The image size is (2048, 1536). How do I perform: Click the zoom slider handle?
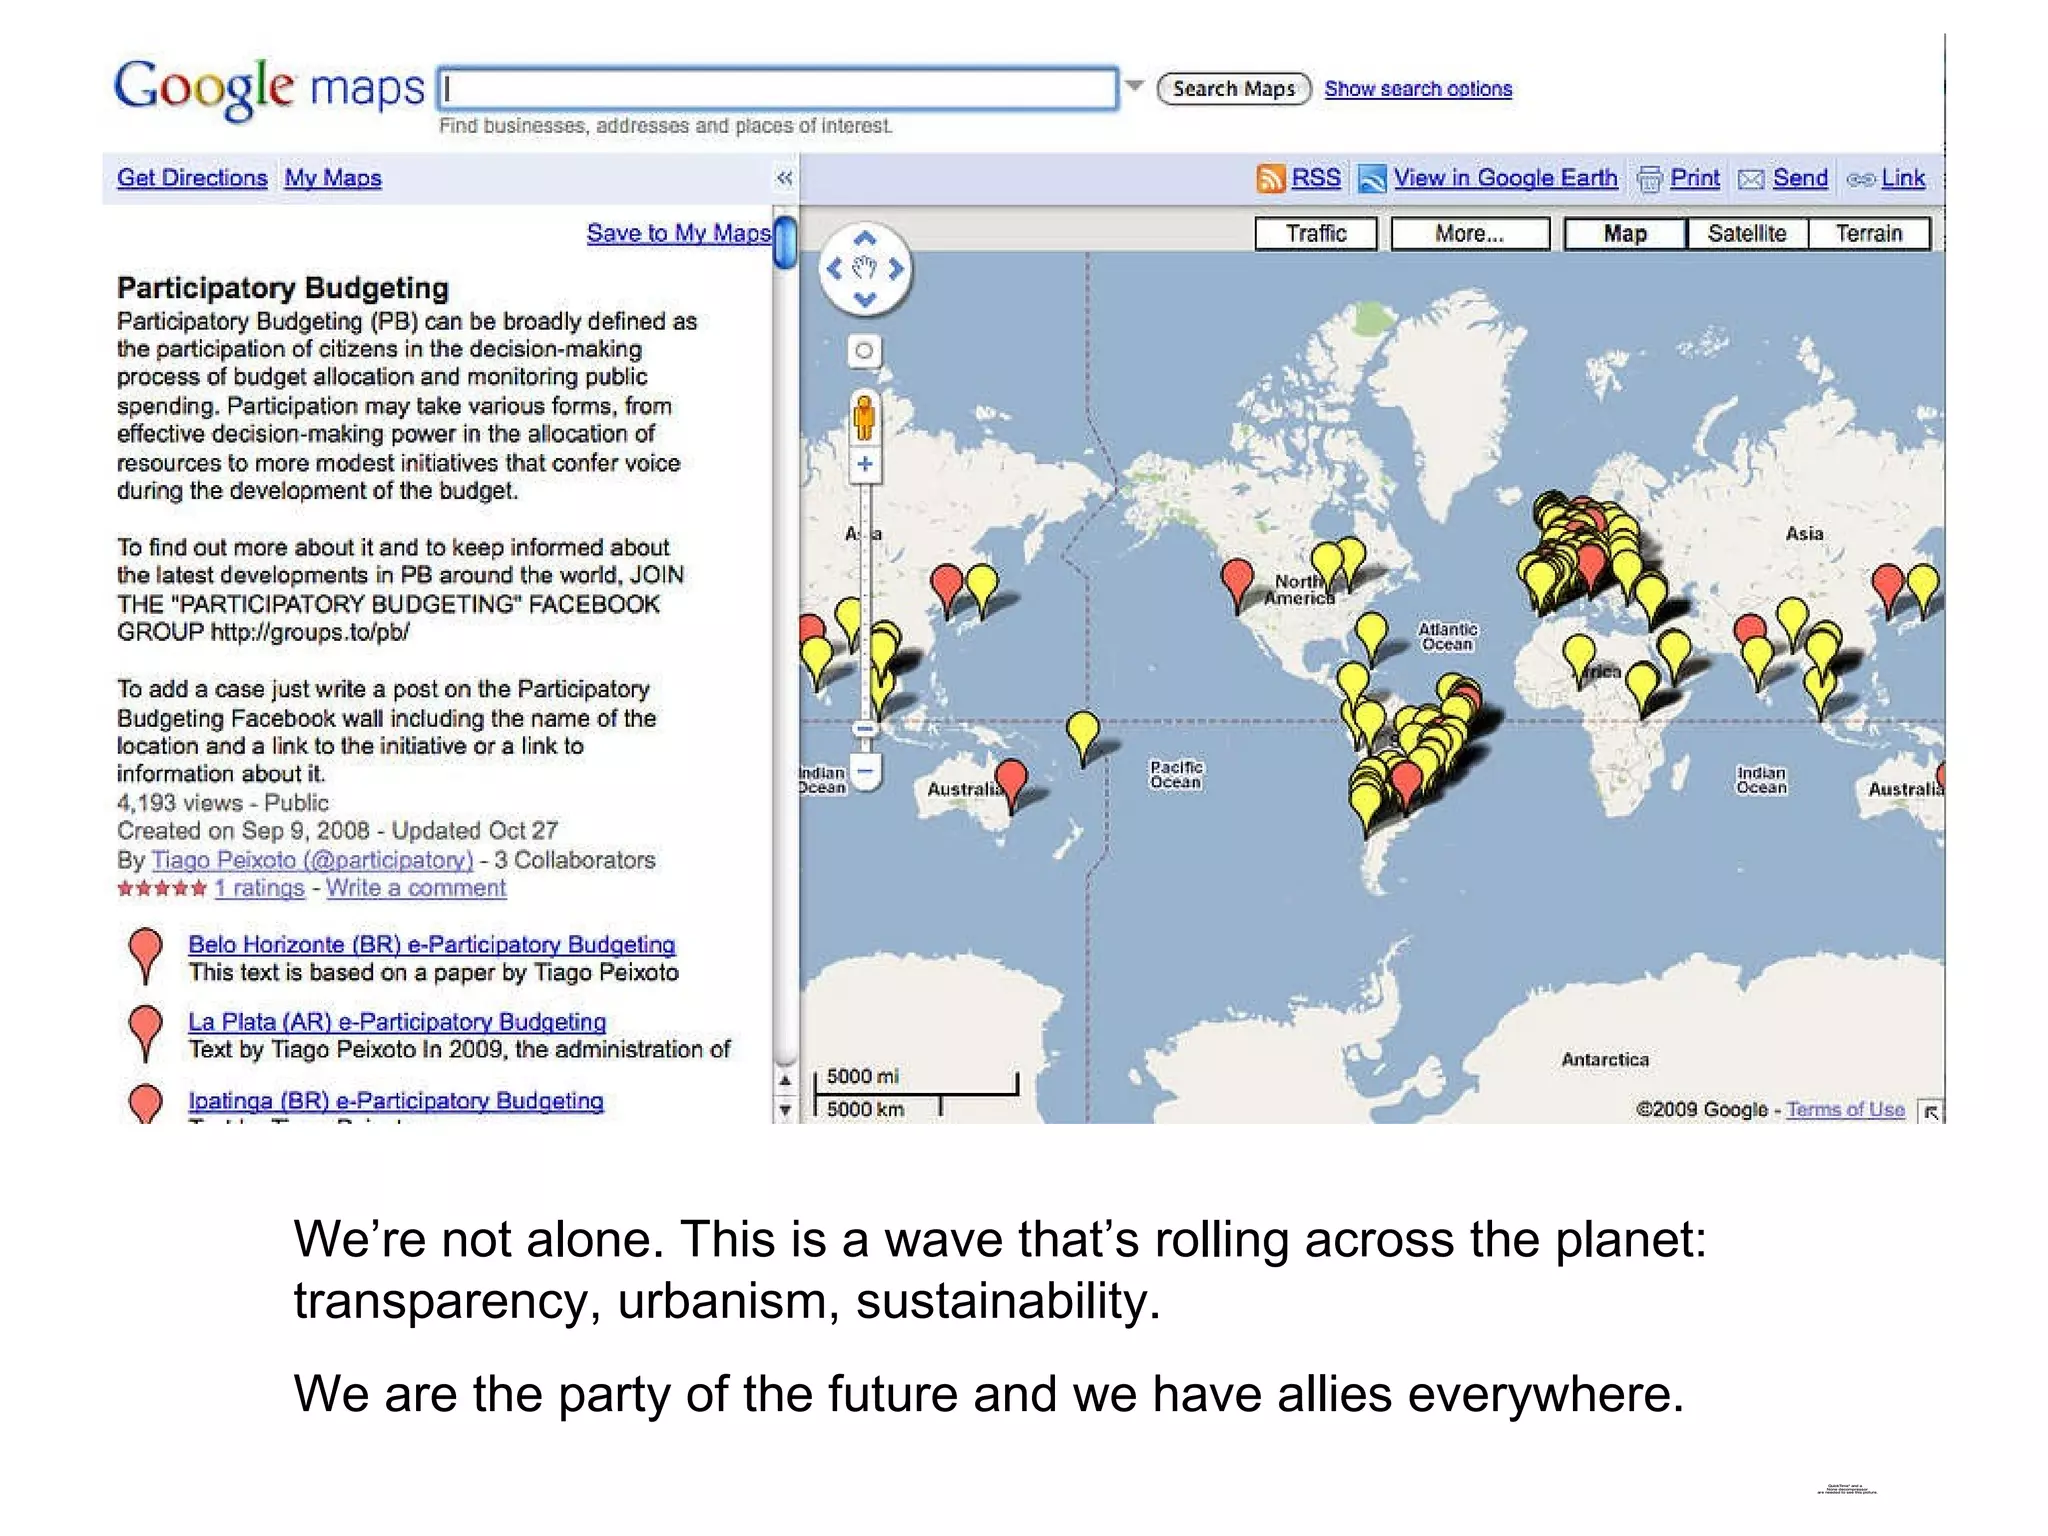(x=865, y=729)
